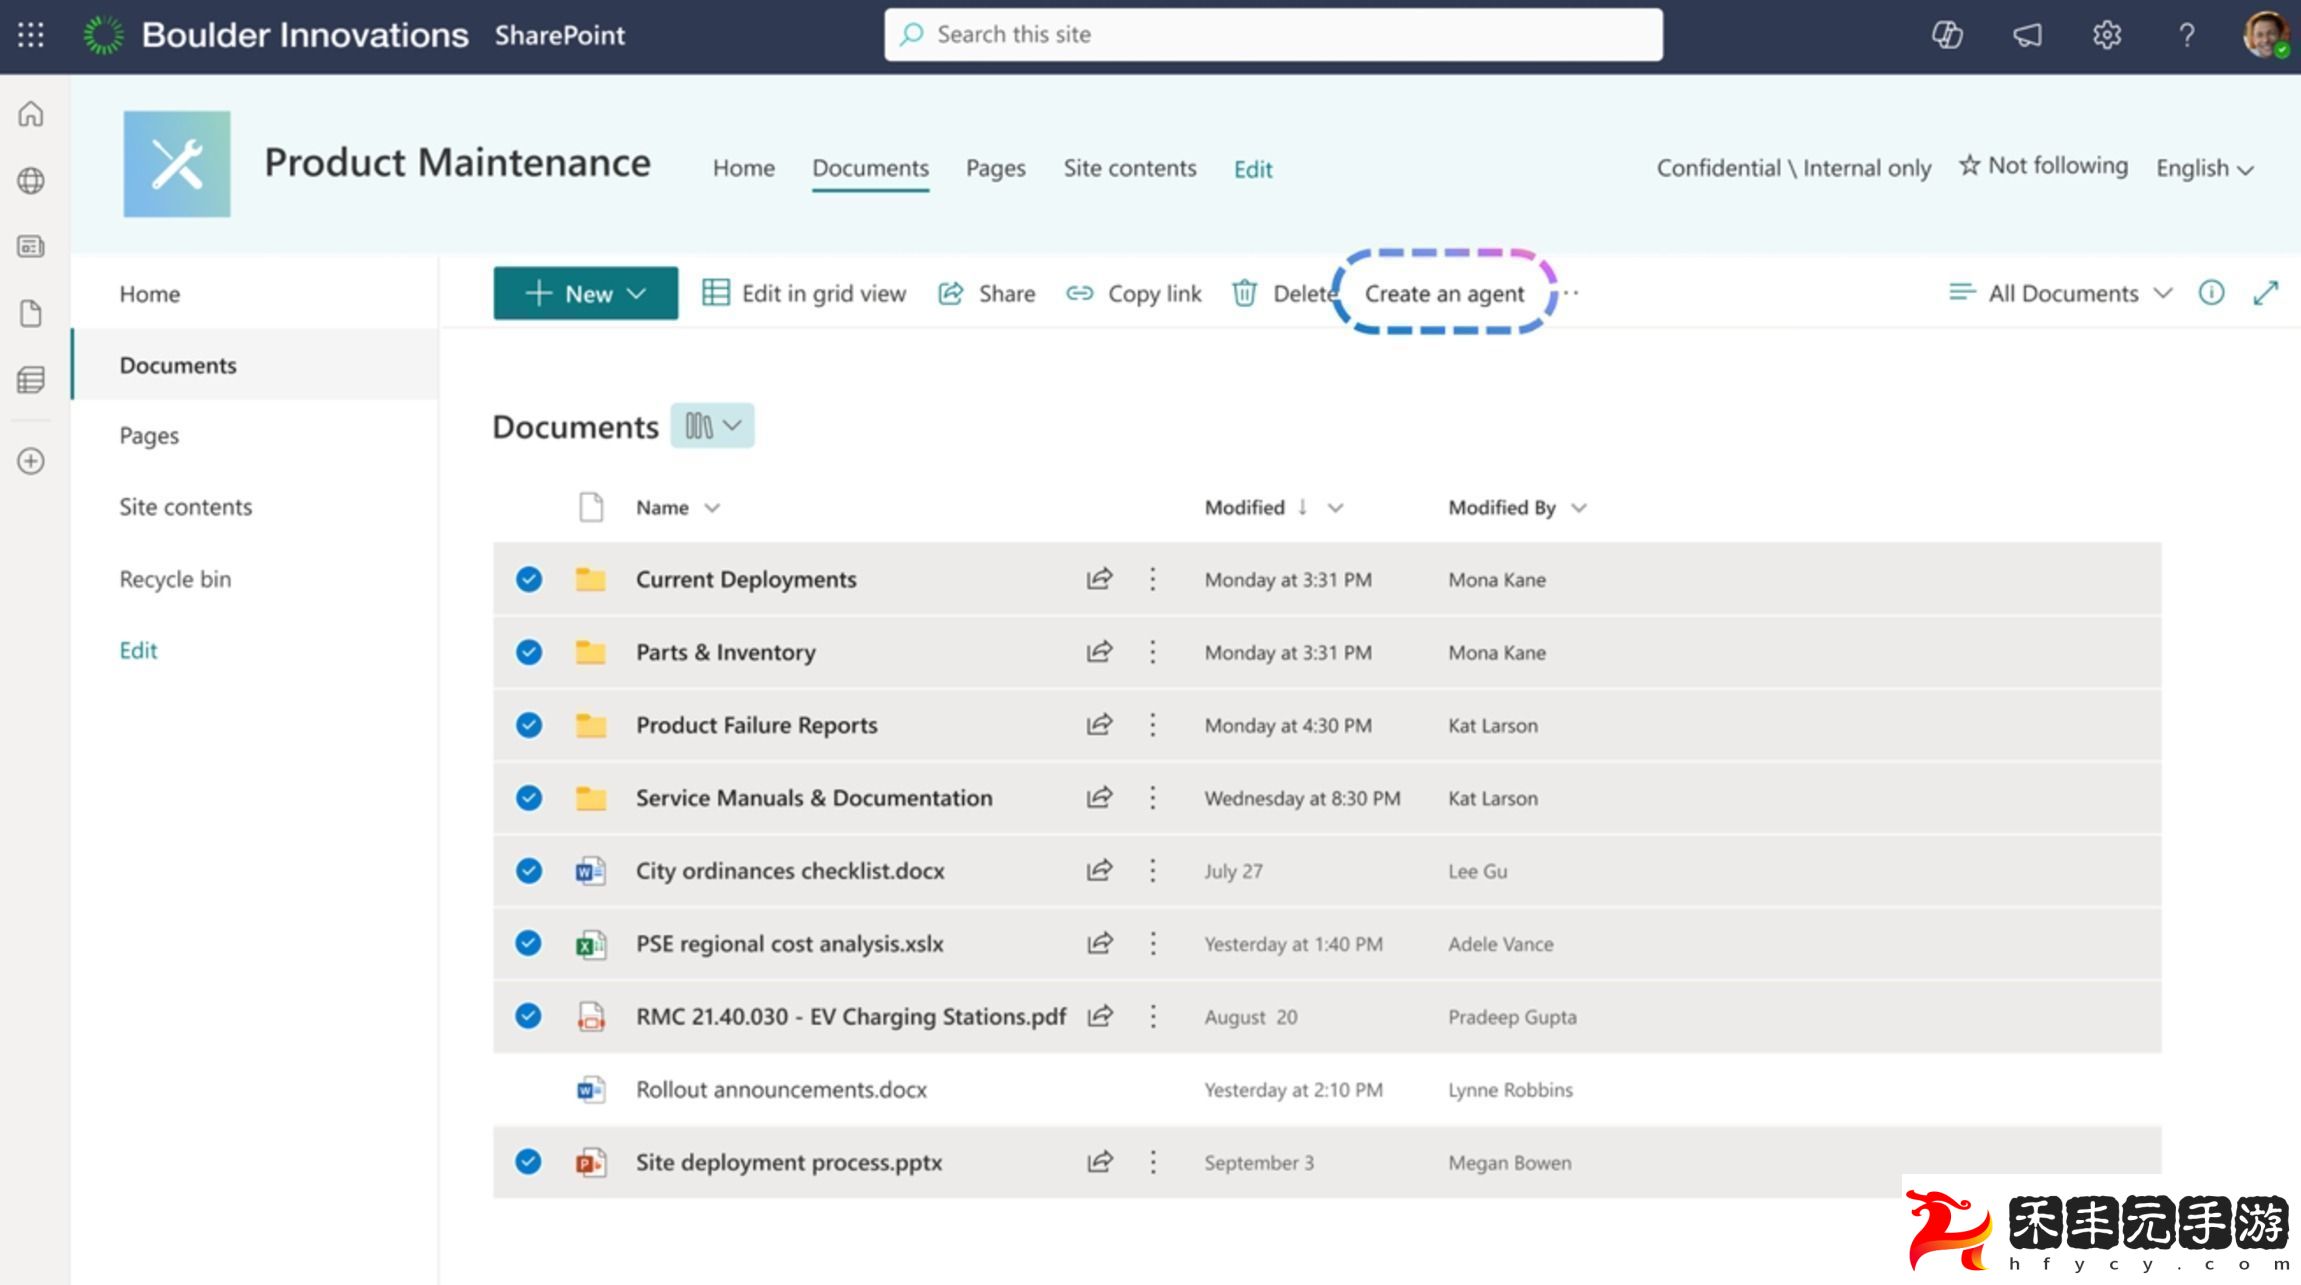Open Site contents in left navigation
Viewport: 2301px width, 1285px height.
point(186,507)
